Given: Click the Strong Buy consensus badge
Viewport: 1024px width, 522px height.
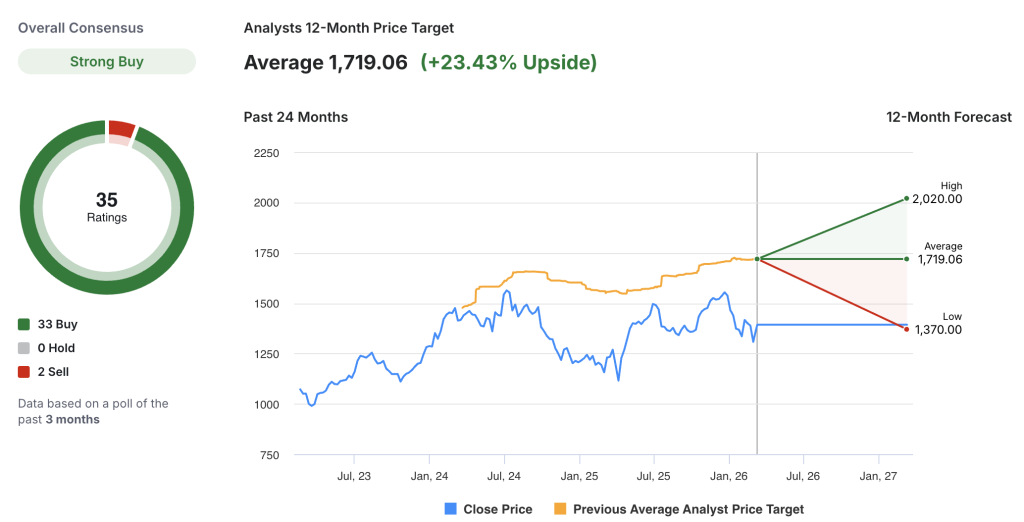Looking at the screenshot, I should [x=107, y=62].
